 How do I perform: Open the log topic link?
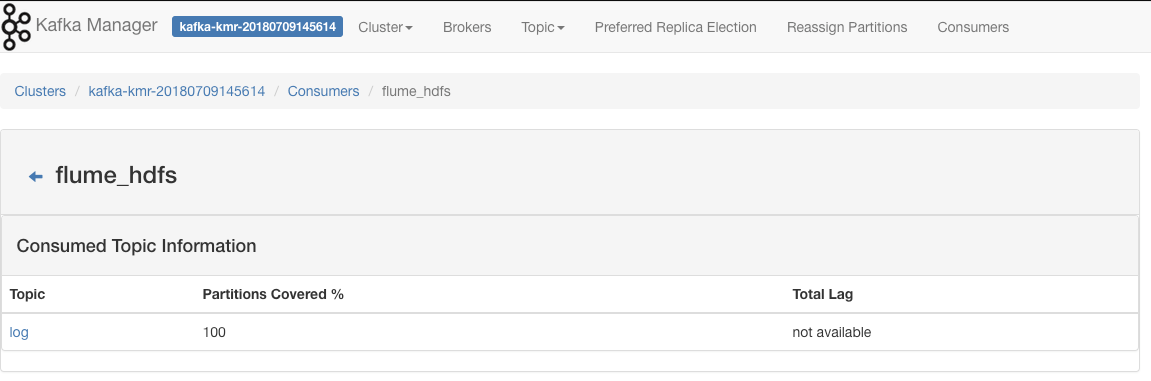[x=19, y=332]
